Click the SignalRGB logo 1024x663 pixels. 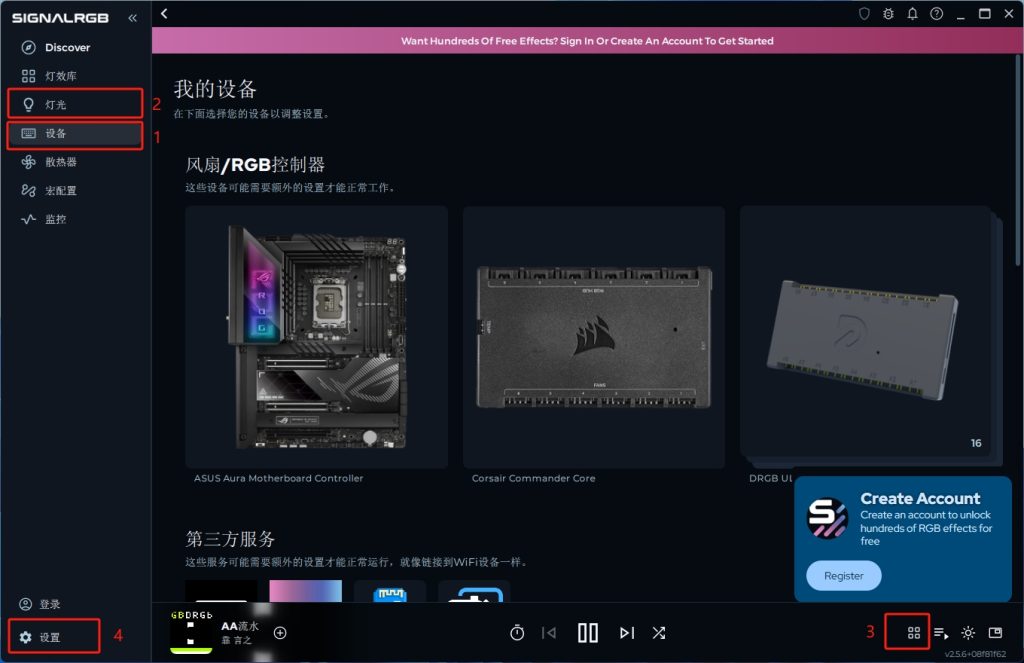60,18
